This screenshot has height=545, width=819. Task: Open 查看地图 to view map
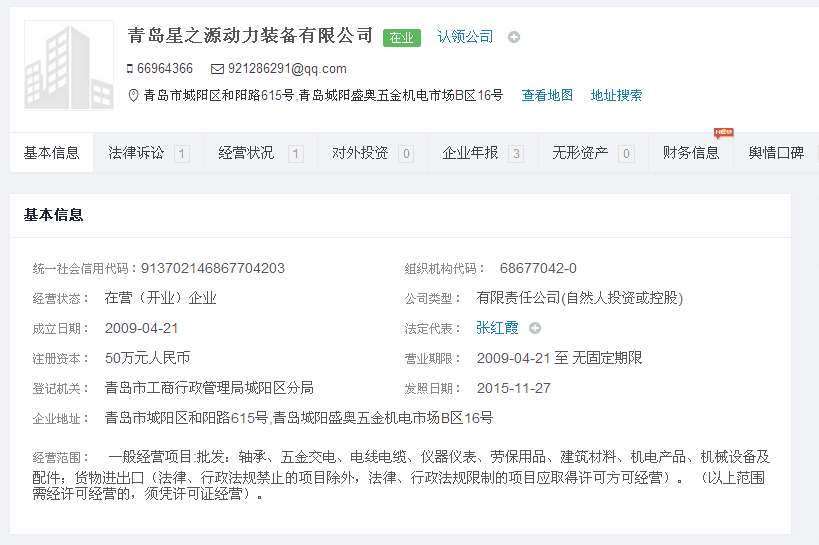547,96
